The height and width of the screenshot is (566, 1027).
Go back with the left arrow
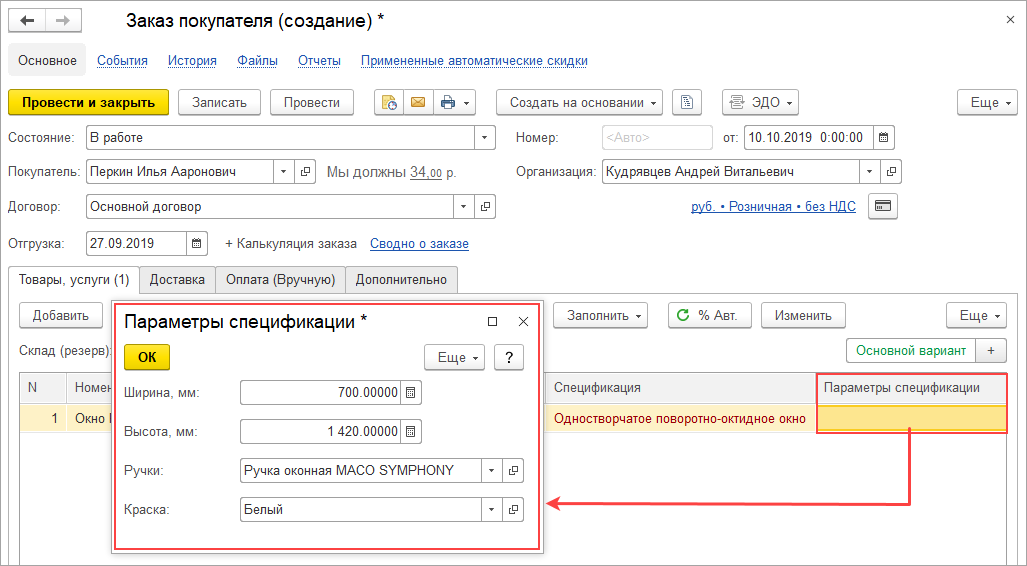(x=27, y=21)
